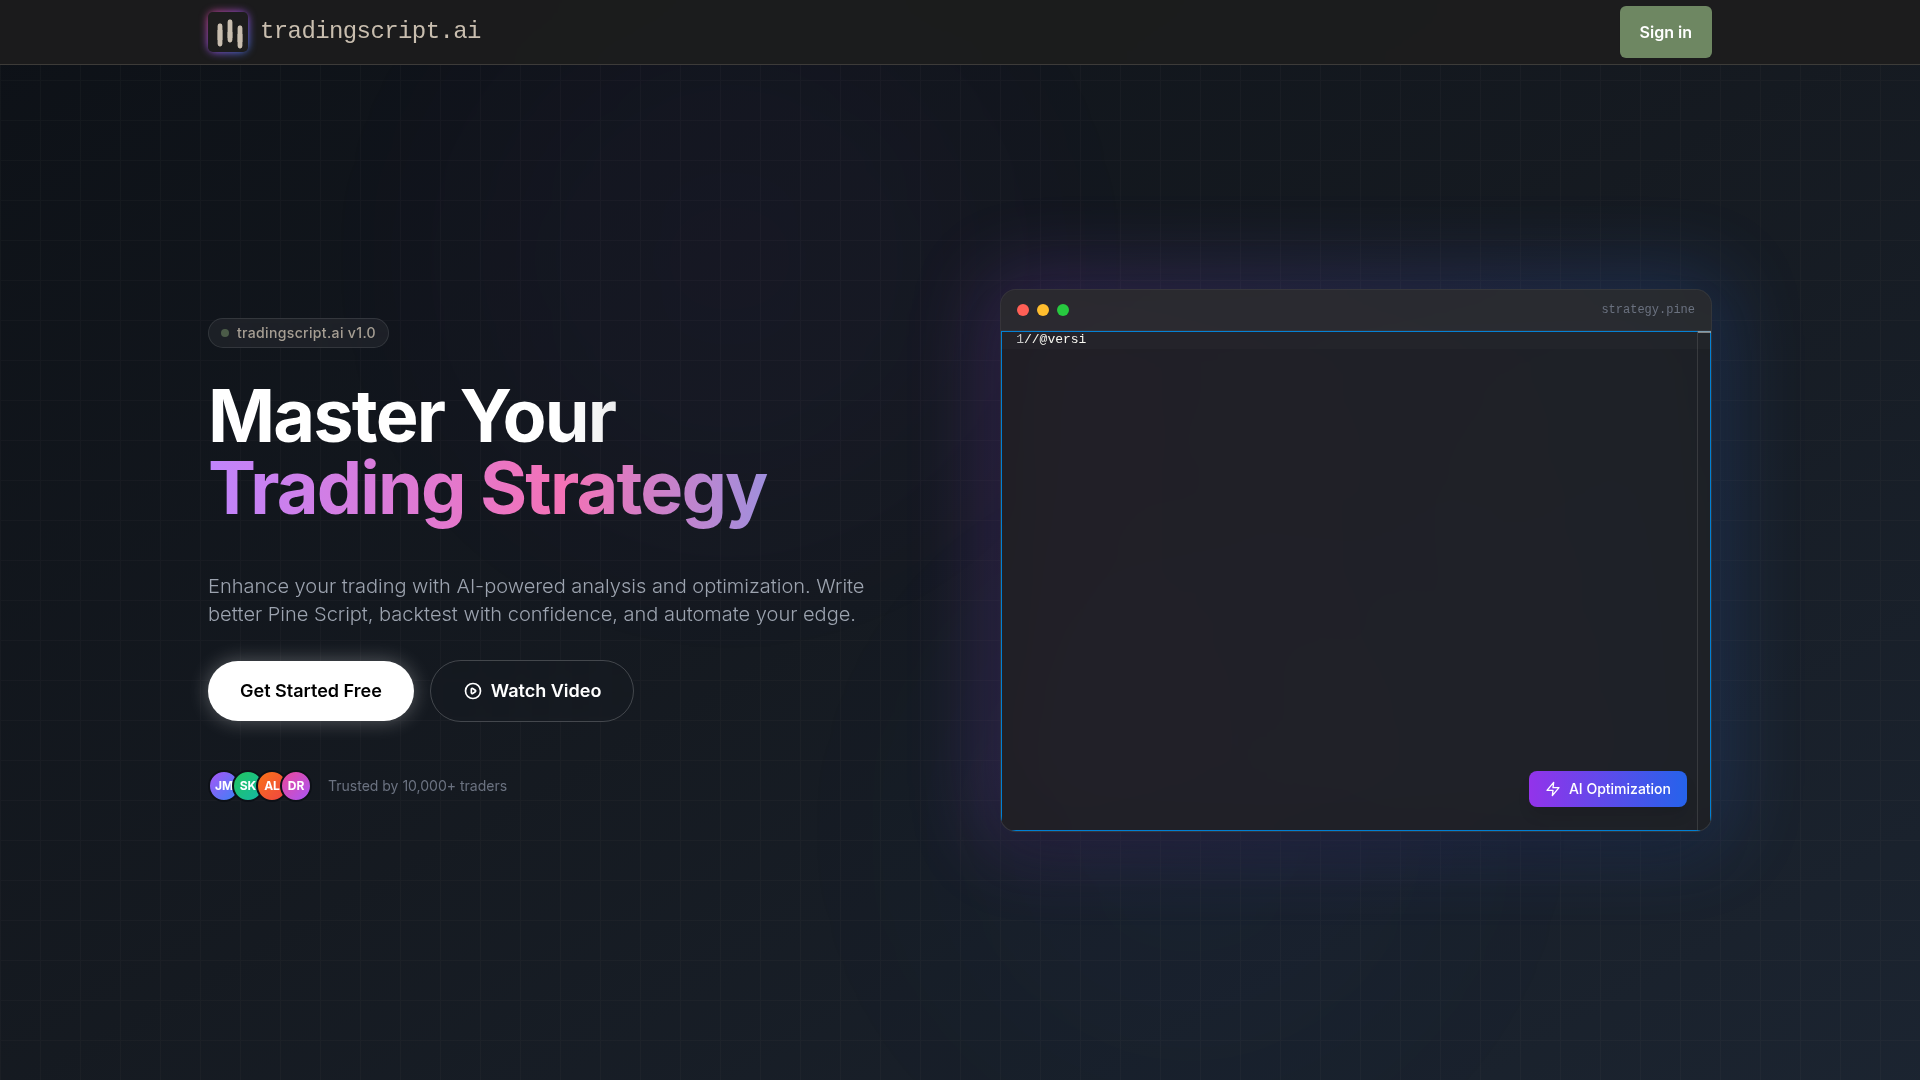The height and width of the screenshot is (1080, 1920).
Task: Click the yellow window dot in editor
Action: coord(1043,310)
